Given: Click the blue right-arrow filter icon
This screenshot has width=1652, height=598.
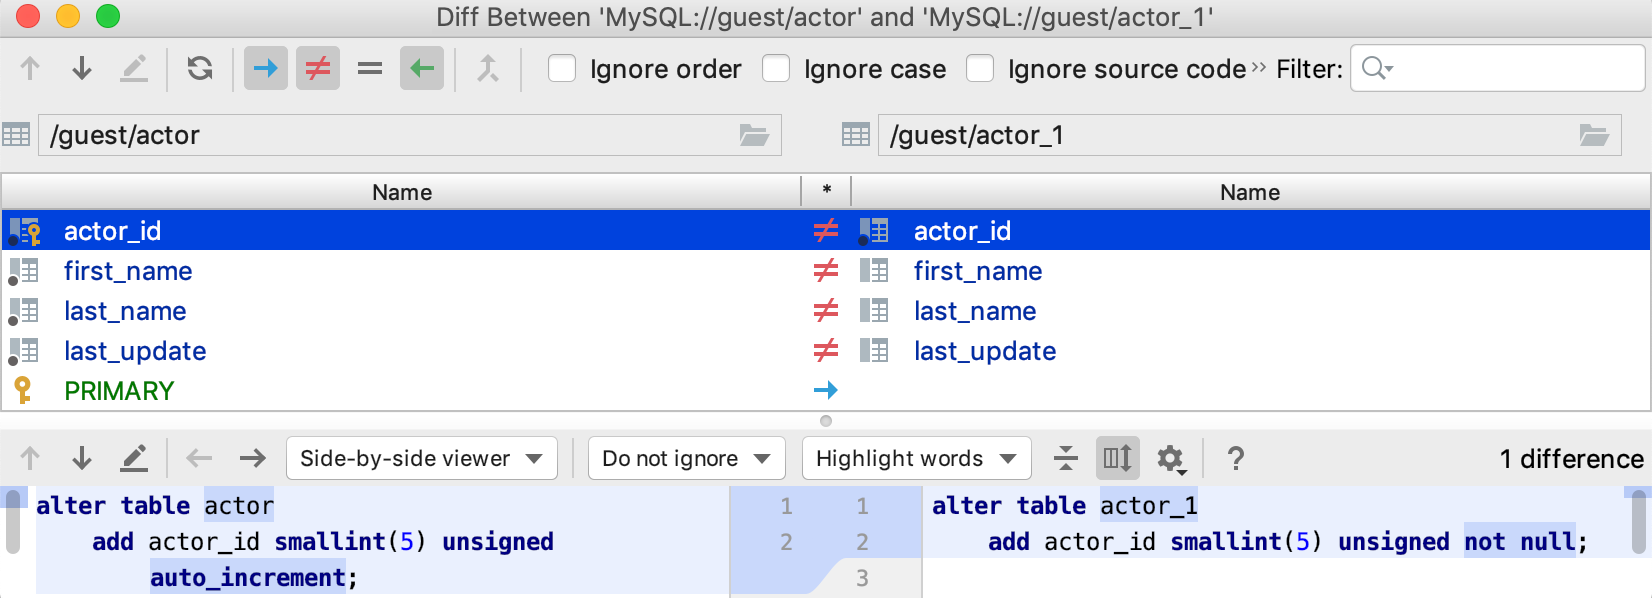Looking at the screenshot, I should tap(266, 69).
